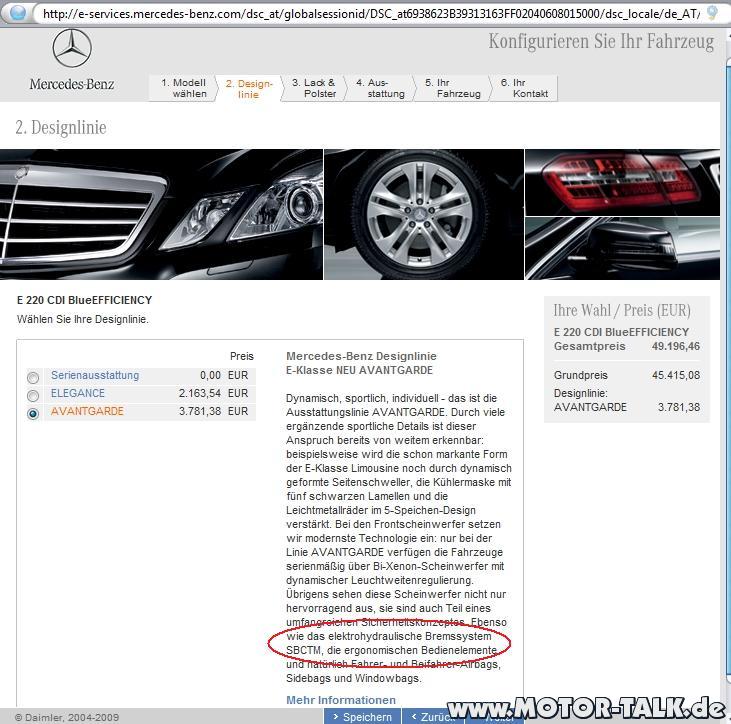Open step 2. Designlinie tab
The height and width of the screenshot is (724, 731).
coord(248,89)
